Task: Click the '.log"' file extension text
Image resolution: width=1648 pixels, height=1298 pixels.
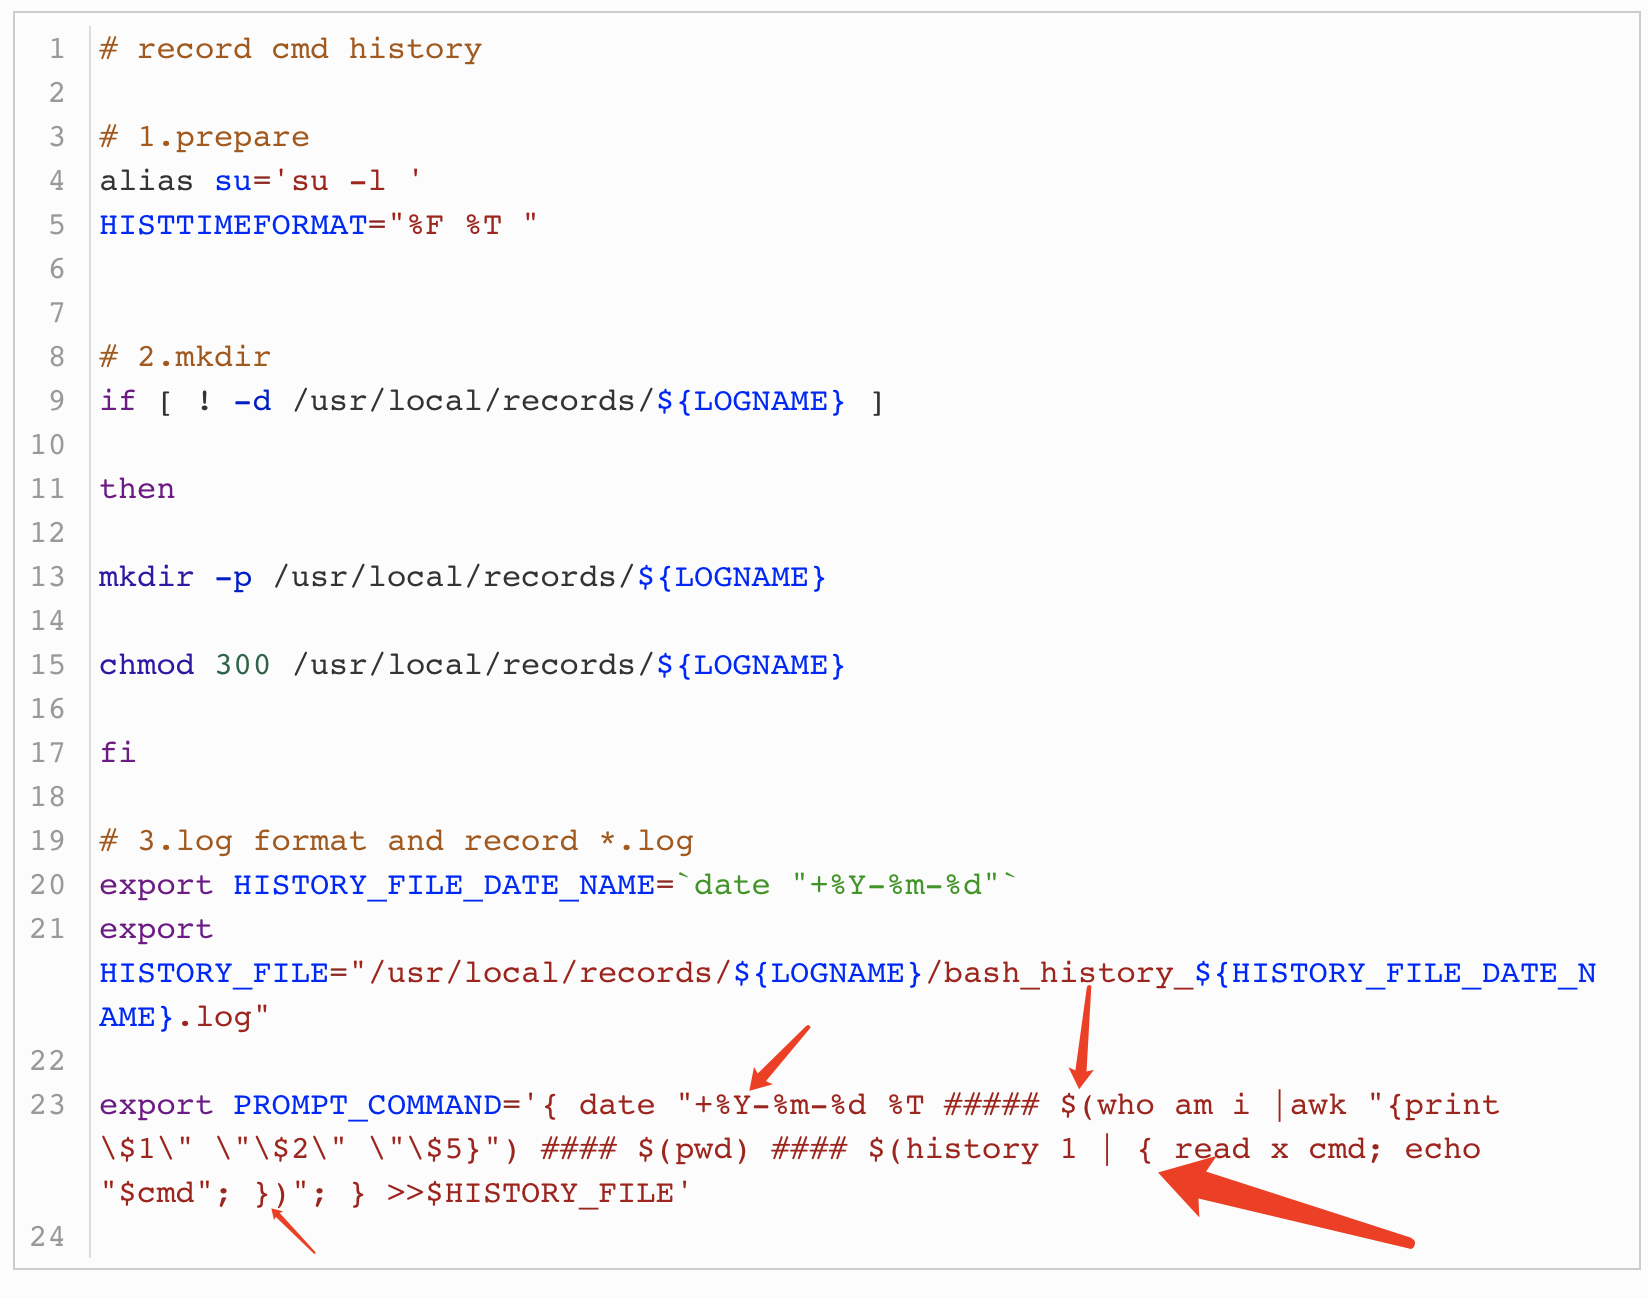Action: point(223,1017)
